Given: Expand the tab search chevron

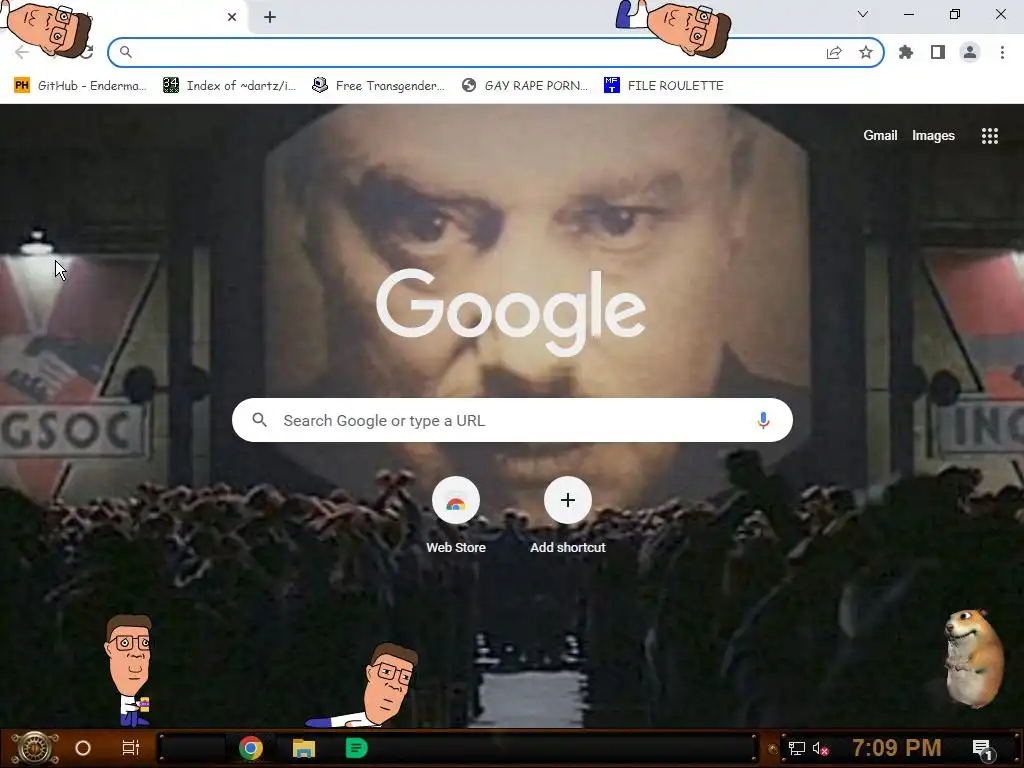Looking at the screenshot, I should point(863,14).
